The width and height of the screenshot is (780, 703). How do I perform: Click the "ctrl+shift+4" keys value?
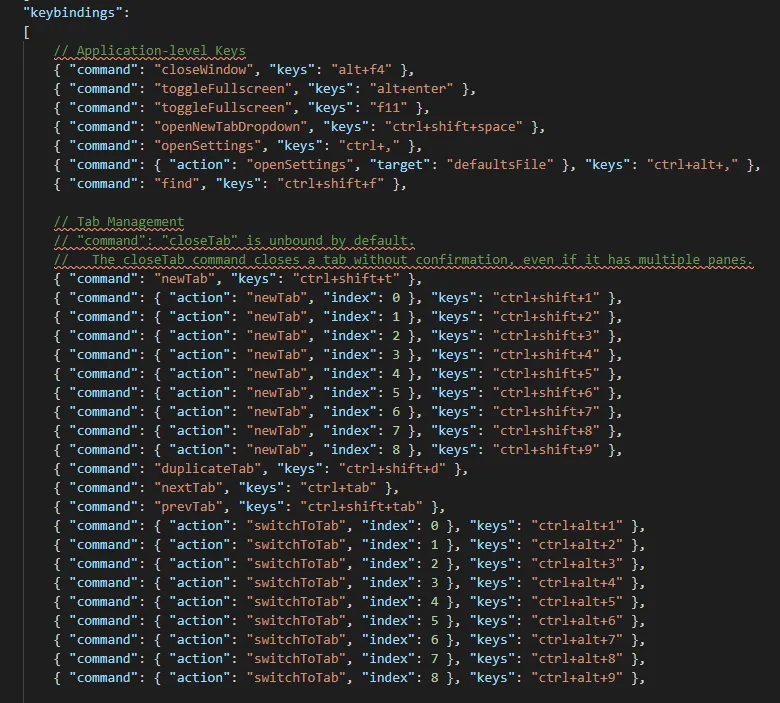(x=546, y=355)
